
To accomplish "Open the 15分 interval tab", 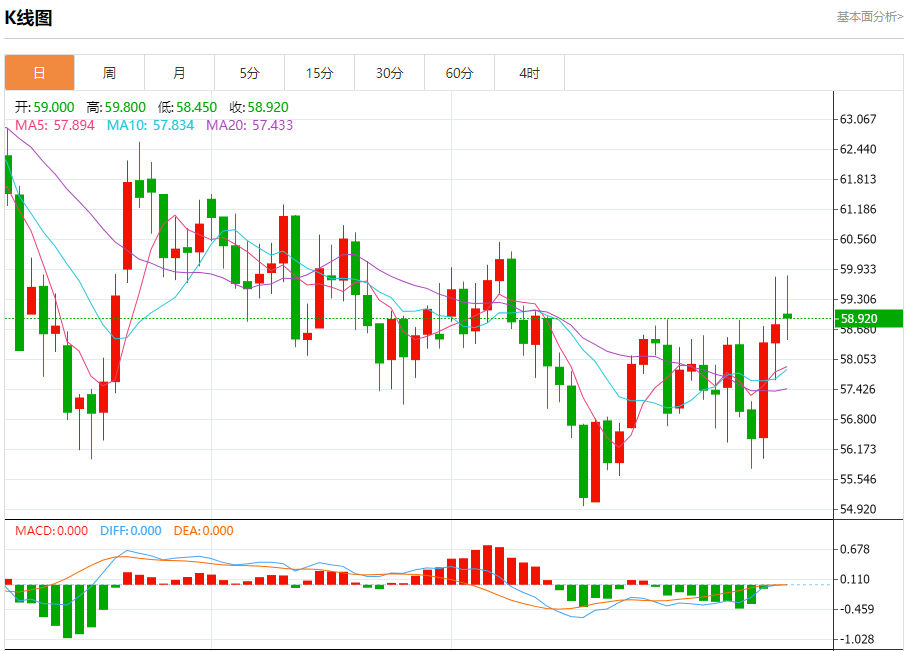I will point(320,73).
